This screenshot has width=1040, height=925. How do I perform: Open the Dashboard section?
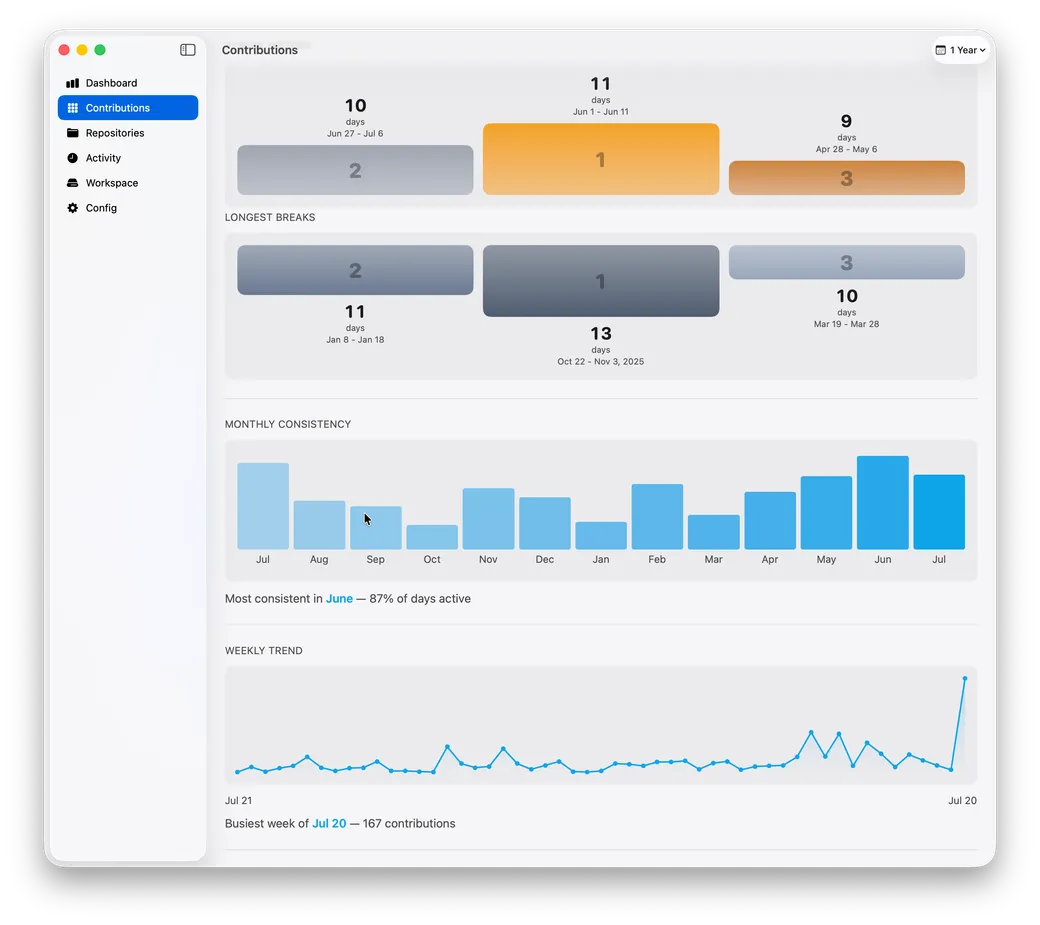(128, 83)
